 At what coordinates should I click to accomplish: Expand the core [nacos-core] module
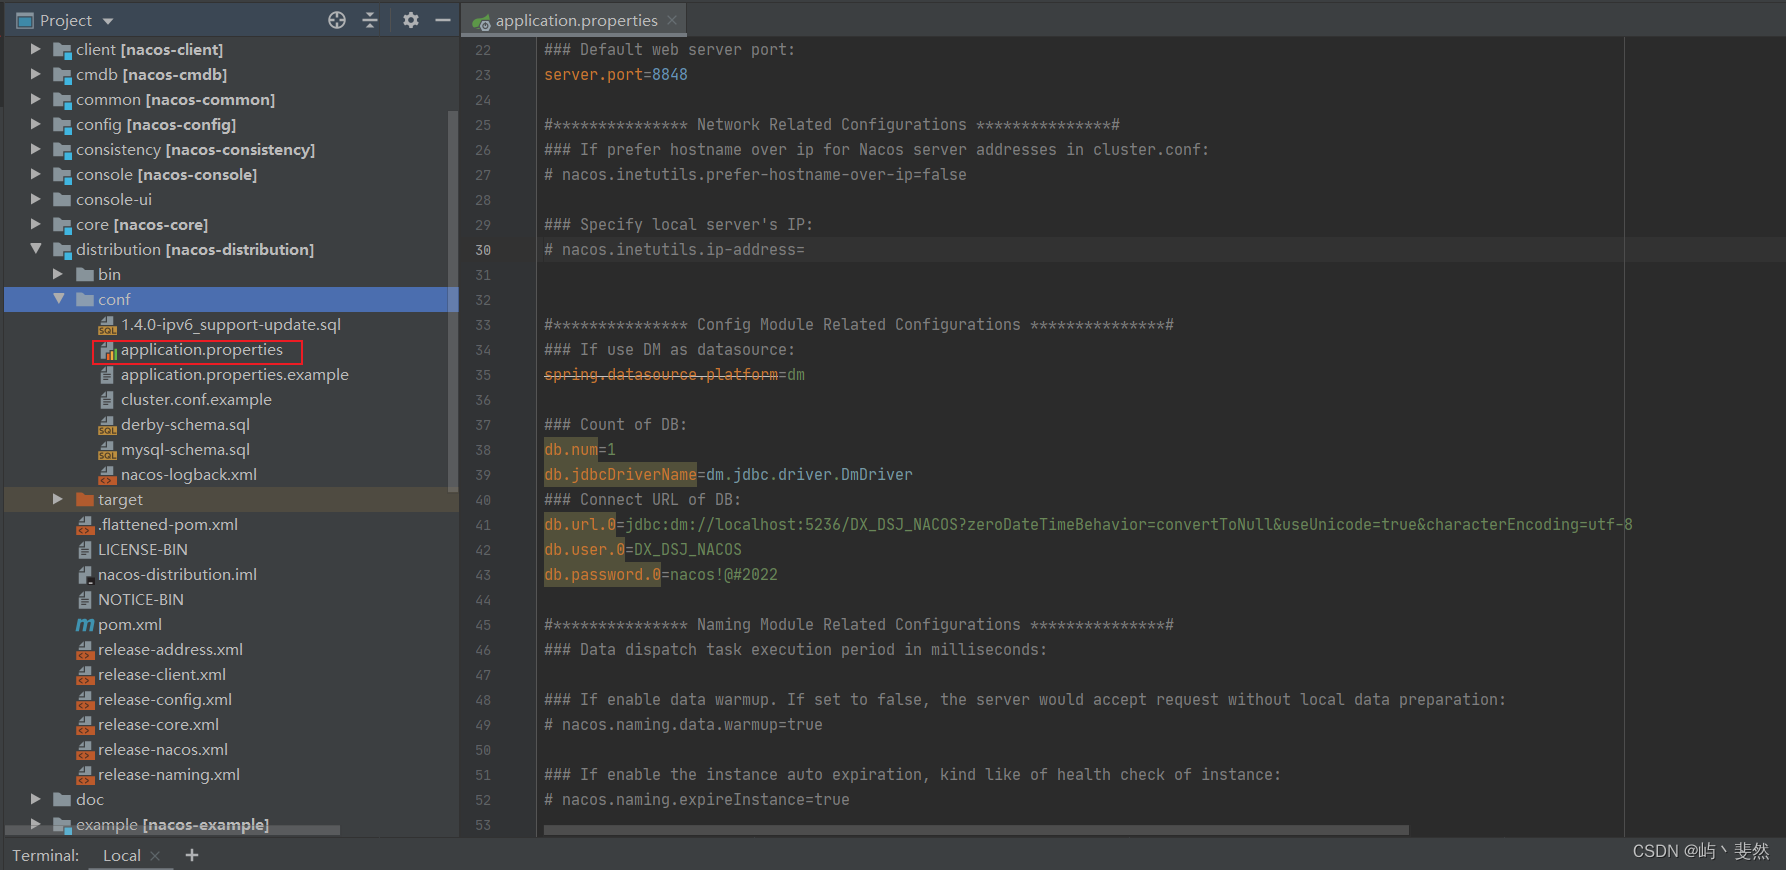[x=36, y=224]
